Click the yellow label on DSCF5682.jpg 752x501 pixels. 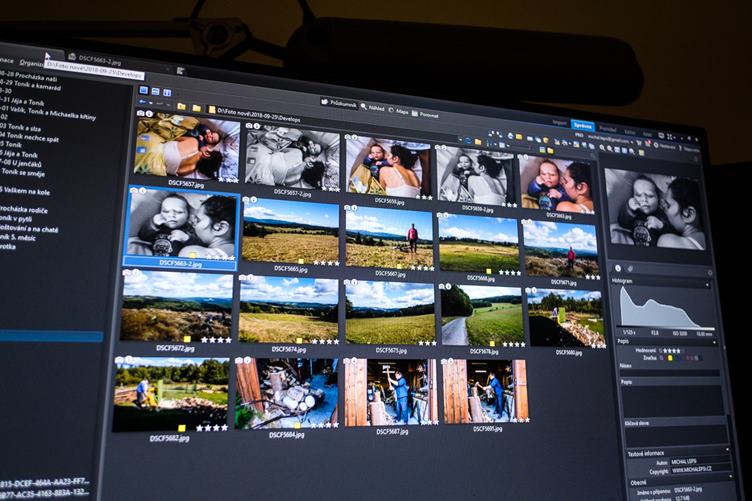(x=182, y=428)
